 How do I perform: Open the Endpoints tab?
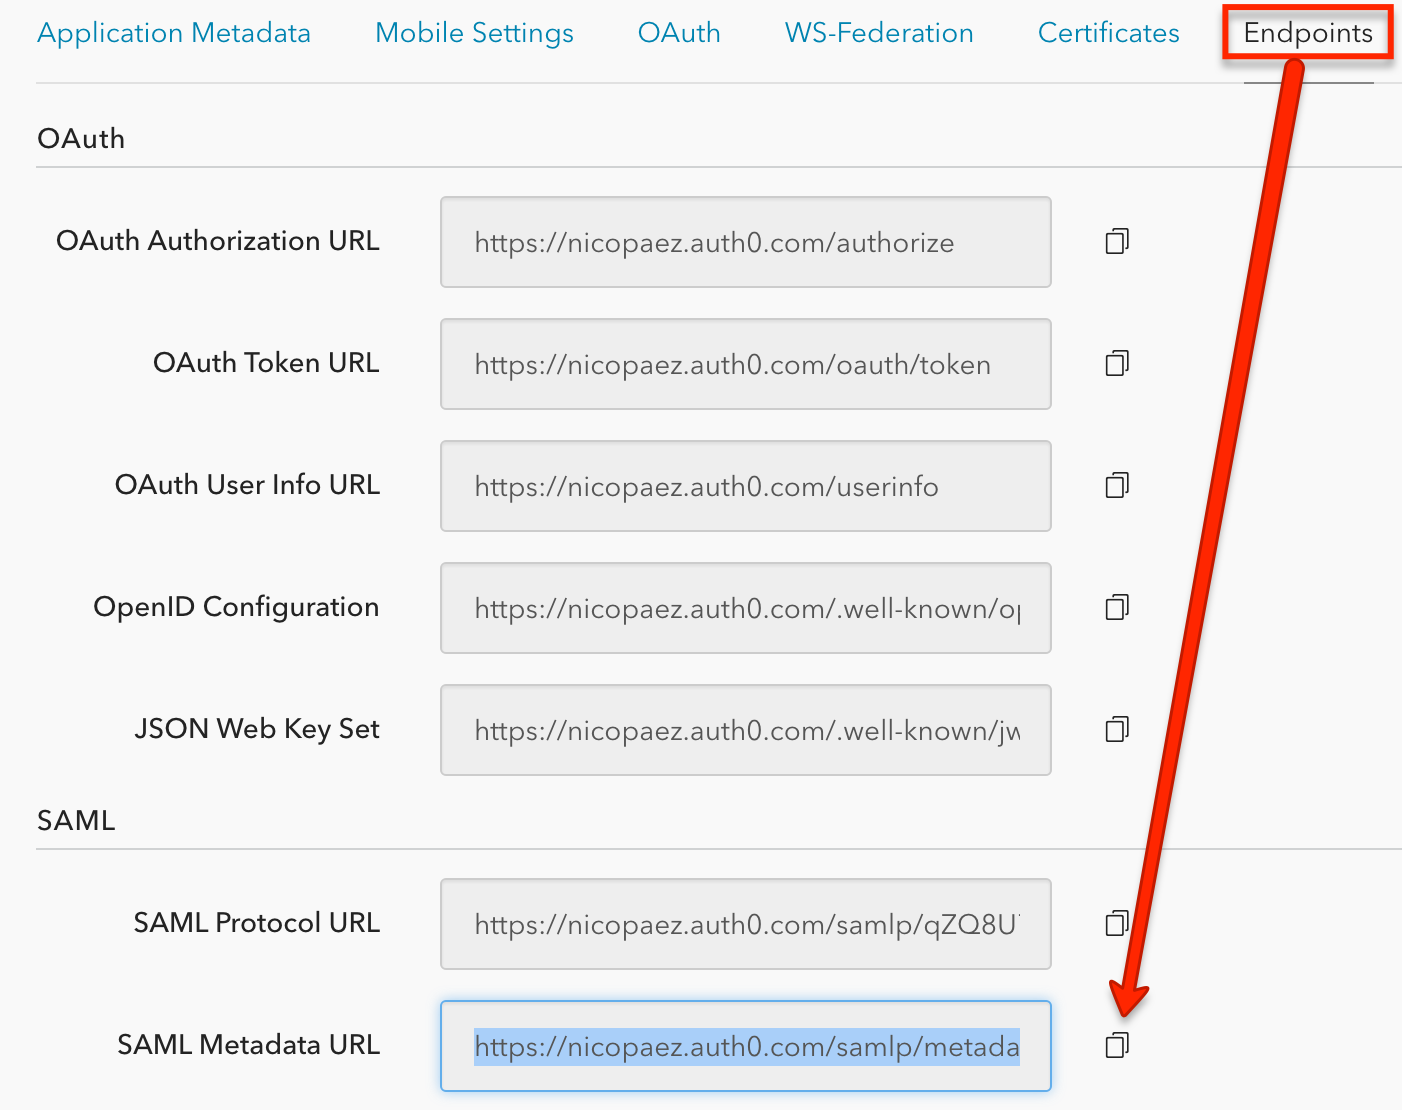[x=1307, y=32]
